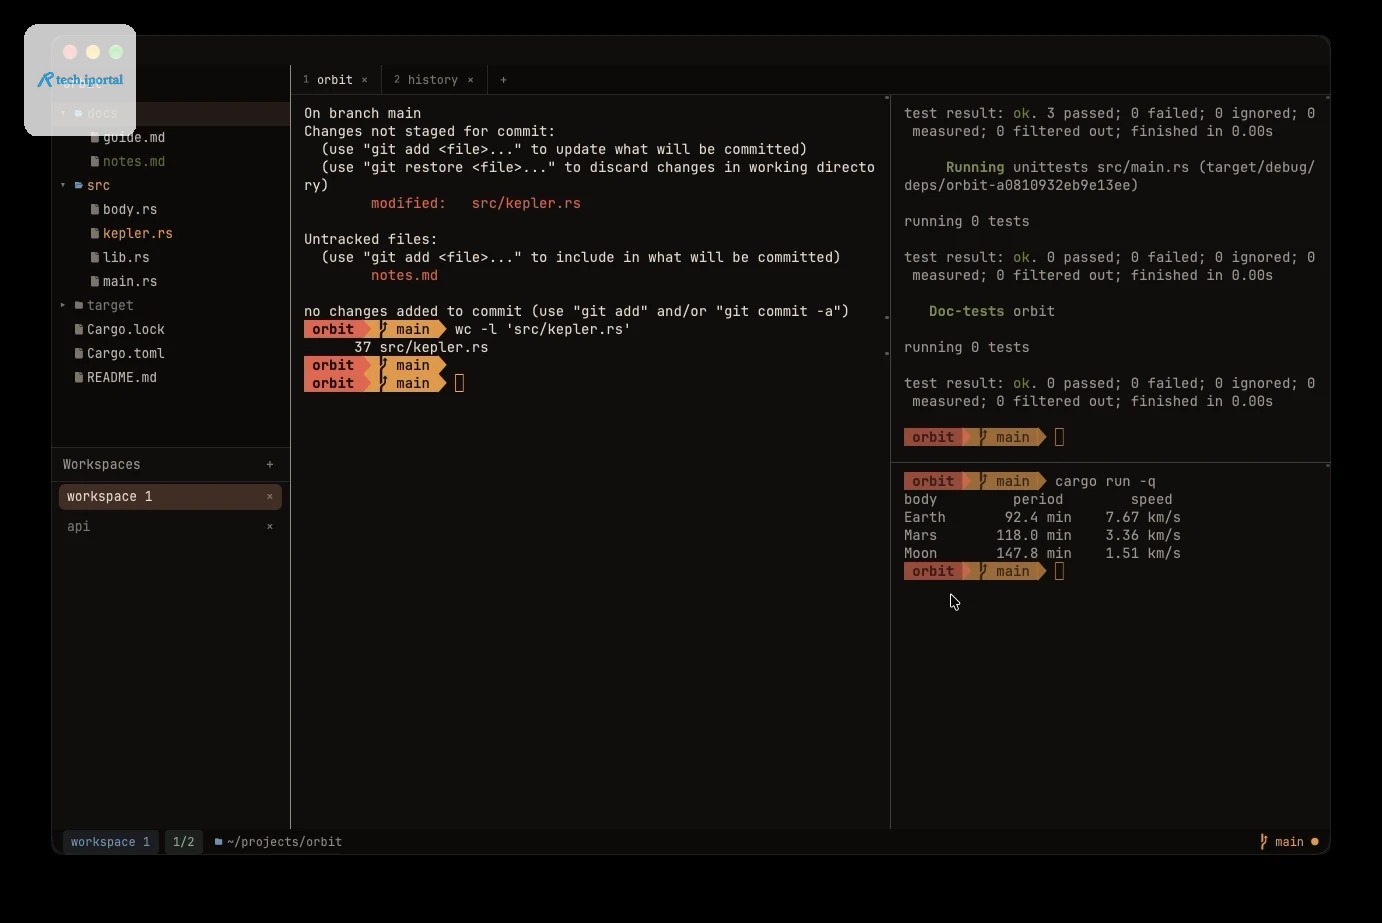Open main.rs in file tree
Image resolution: width=1382 pixels, height=923 pixels.
click(130, 281)
